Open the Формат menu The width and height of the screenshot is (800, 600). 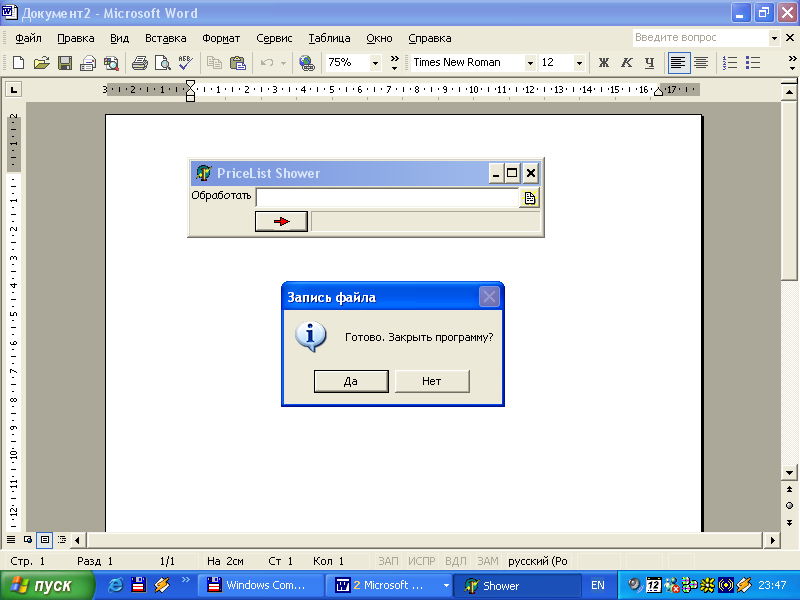[x=221, y=38]
